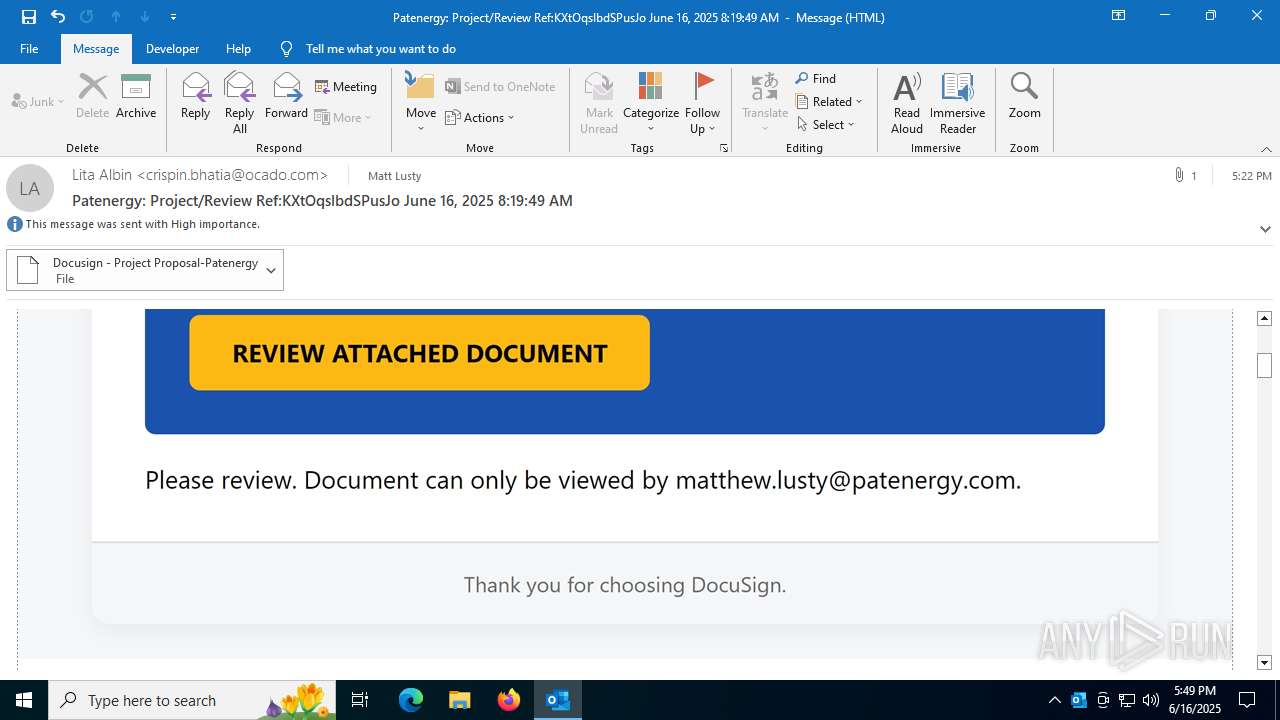Open the Docusign Project Proposal attachment
Viewport: 1280px width, 720px height.
coord(133,270)
